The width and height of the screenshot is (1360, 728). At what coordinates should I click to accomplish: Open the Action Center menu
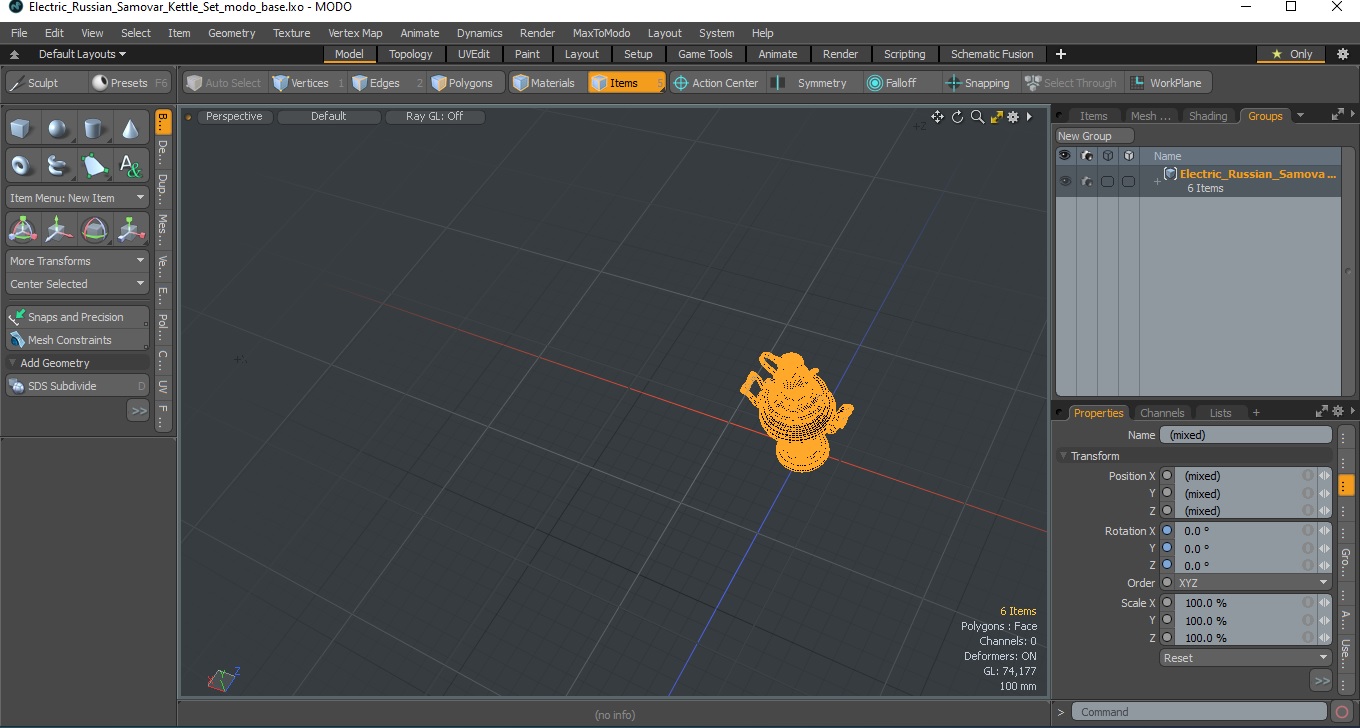coord(716,83)
